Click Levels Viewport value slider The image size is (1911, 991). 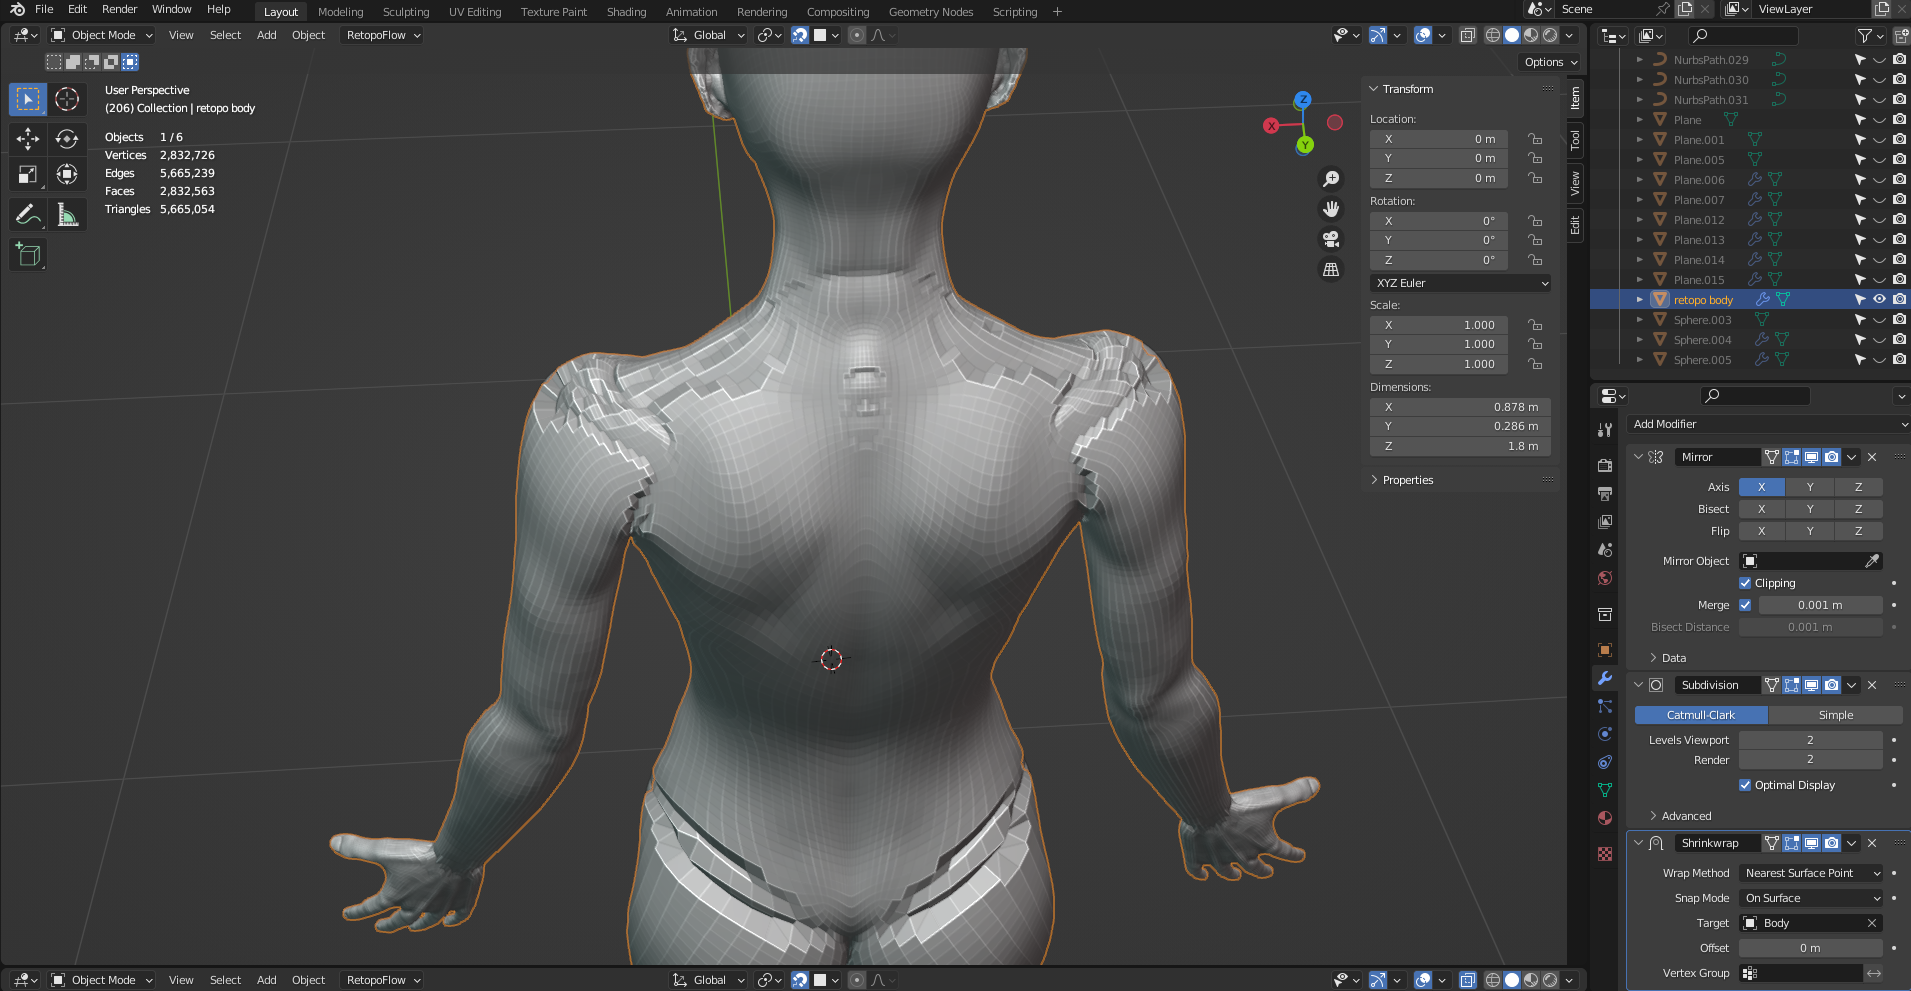tap(1810, 740)
